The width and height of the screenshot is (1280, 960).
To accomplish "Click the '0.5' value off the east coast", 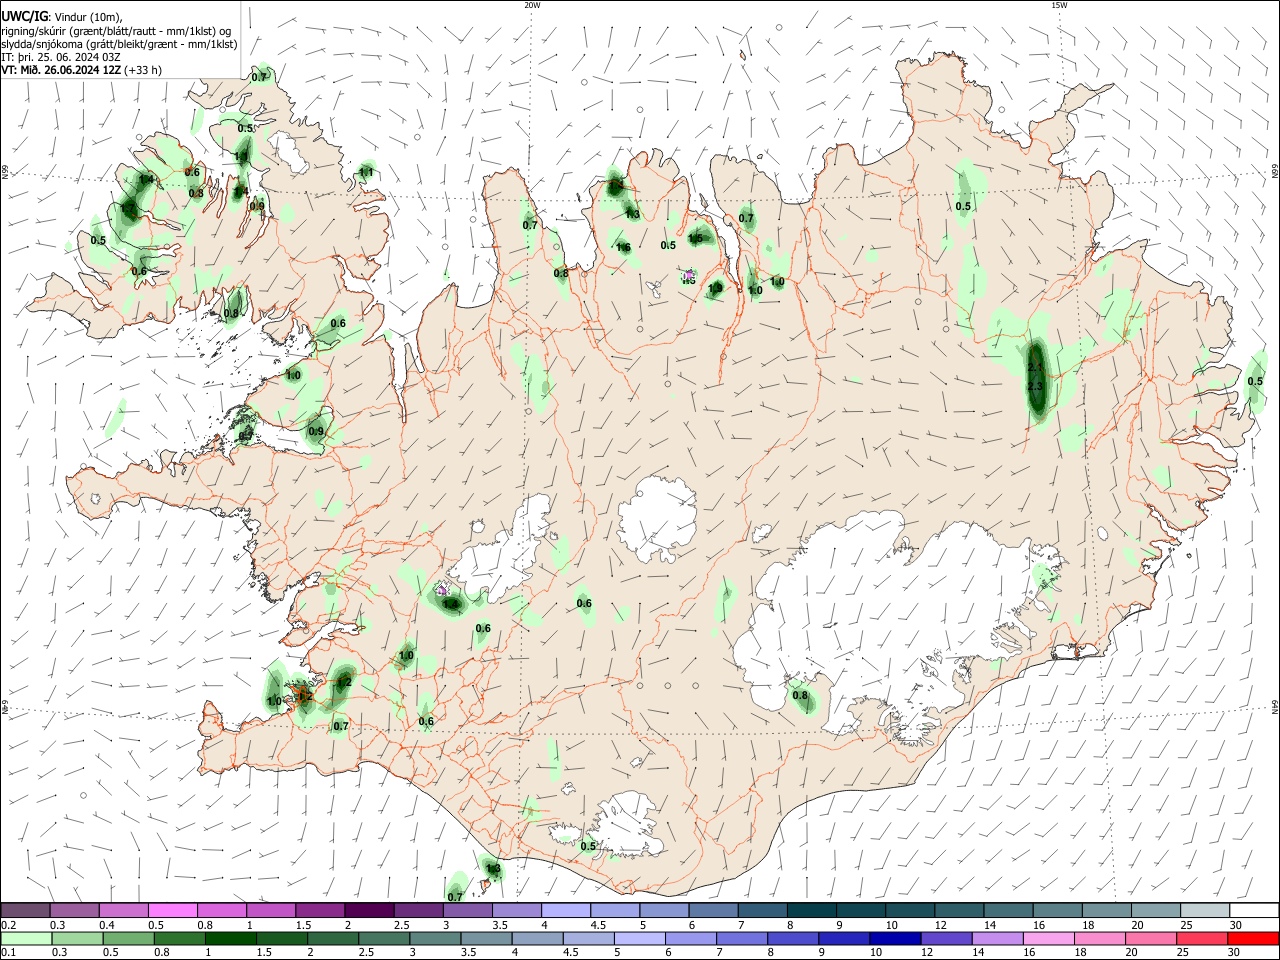I will pyautogui.click(x=1255, y=381).
